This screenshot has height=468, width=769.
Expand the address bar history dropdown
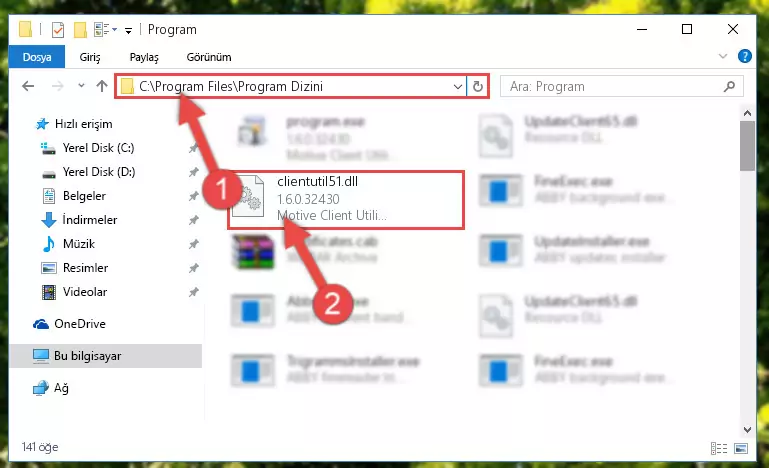point(458,87)
